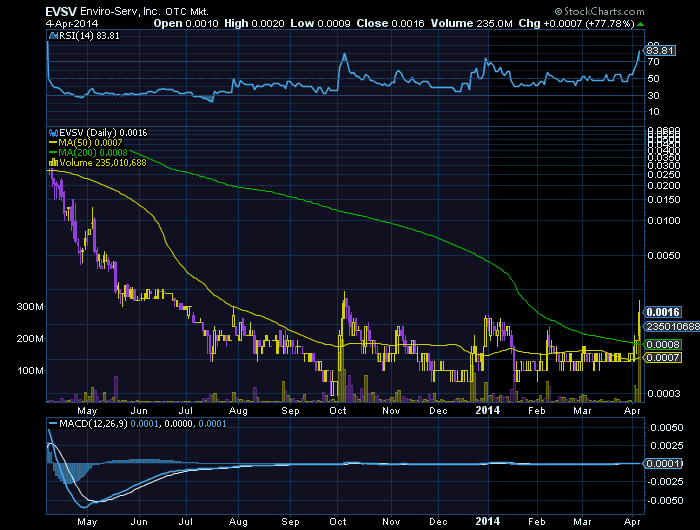Click the 70 level on the RSI axis

[653, 62]
